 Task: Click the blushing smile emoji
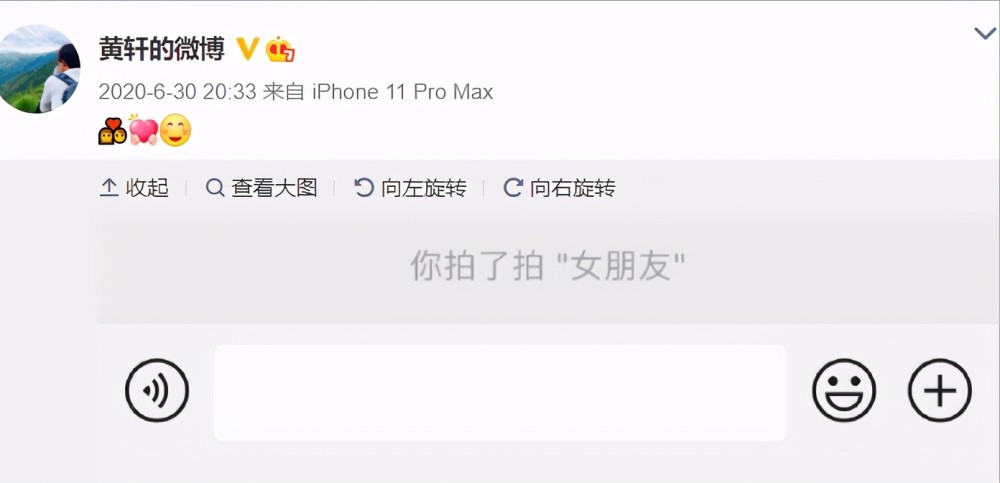coord(175,130)
